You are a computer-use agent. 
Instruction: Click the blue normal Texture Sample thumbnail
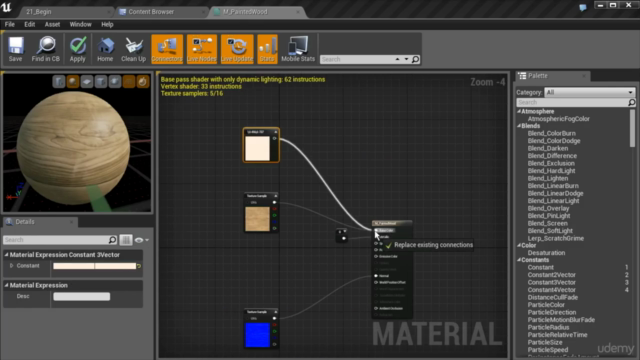point(258,335)
